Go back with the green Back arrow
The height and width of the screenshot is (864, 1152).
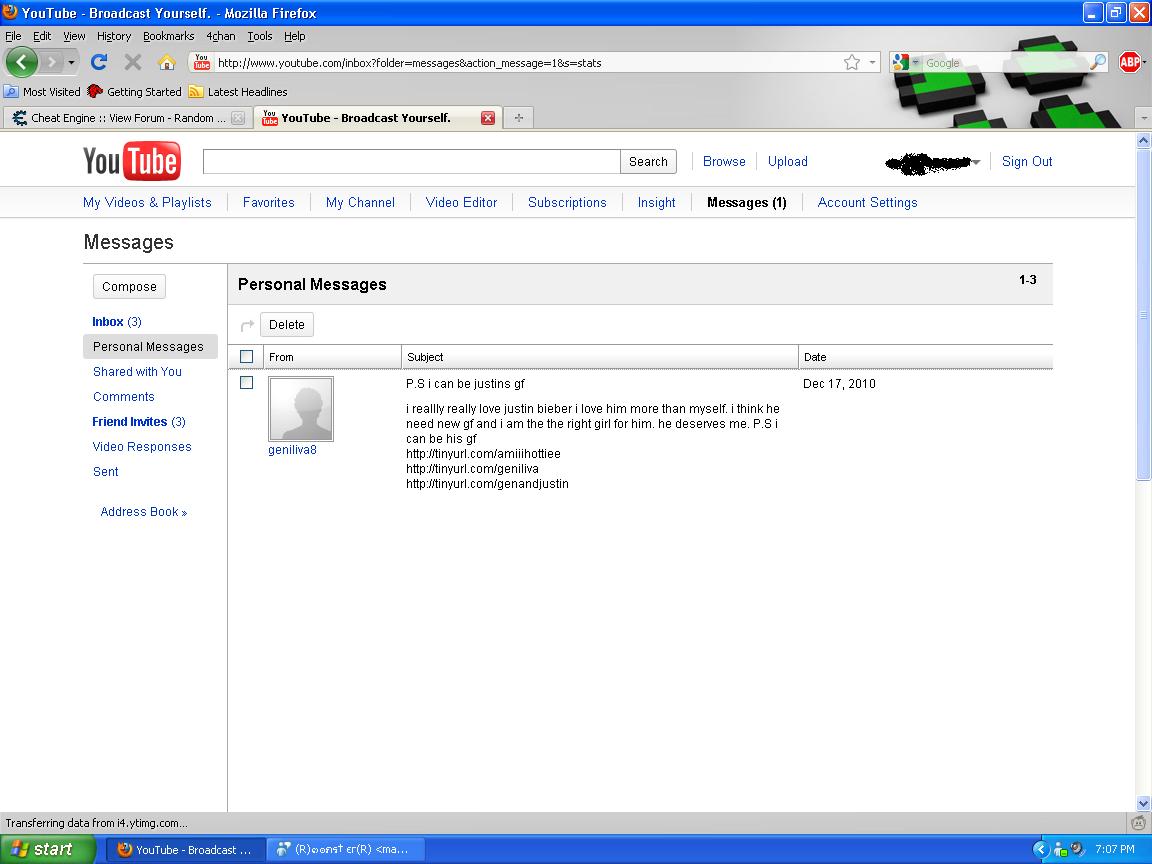(21, 62)
